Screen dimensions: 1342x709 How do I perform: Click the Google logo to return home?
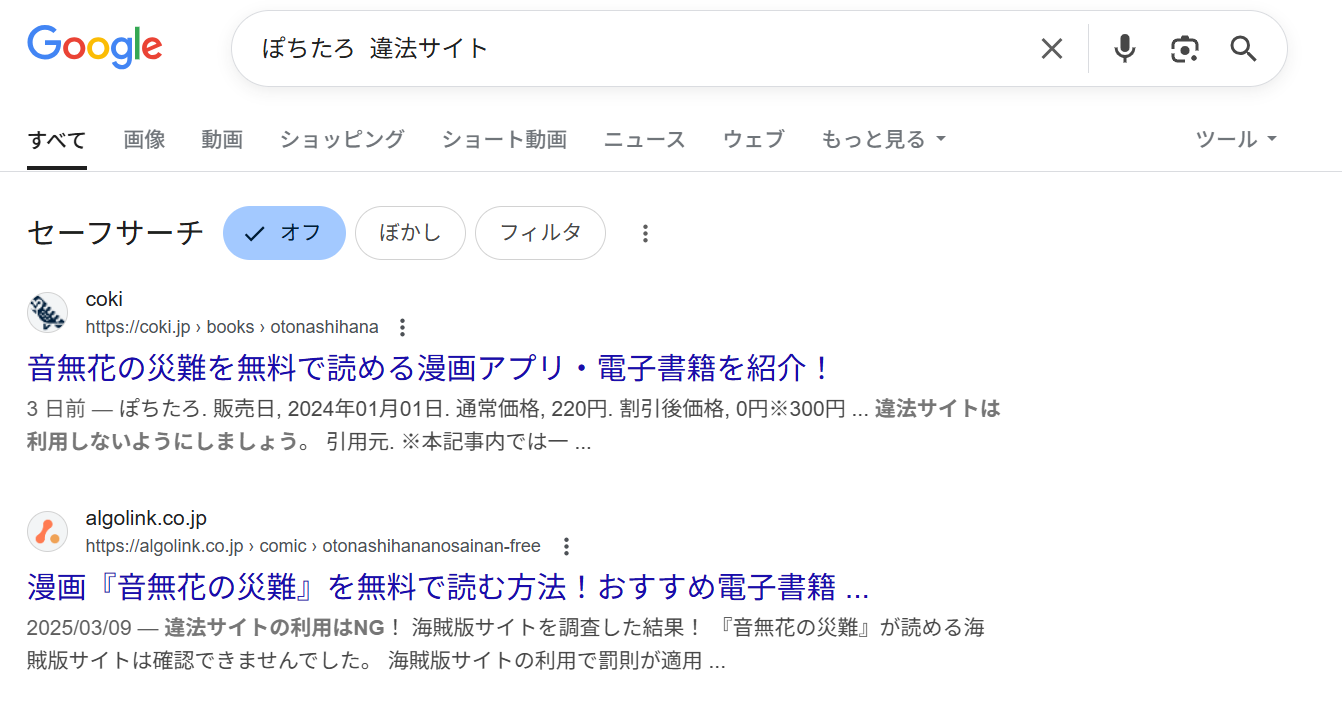pos(95,46)
